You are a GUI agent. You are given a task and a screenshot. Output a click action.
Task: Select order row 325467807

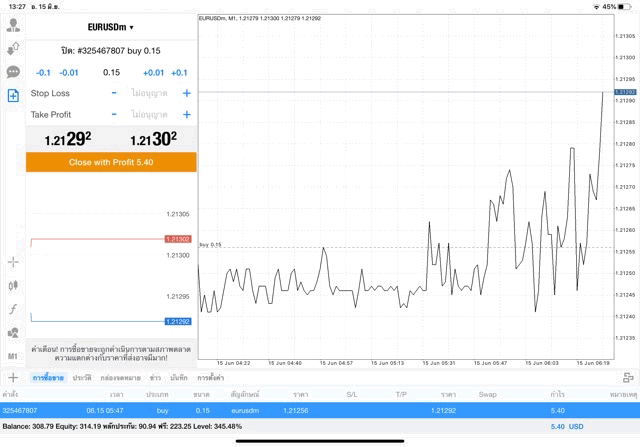[x=320, y=410]
